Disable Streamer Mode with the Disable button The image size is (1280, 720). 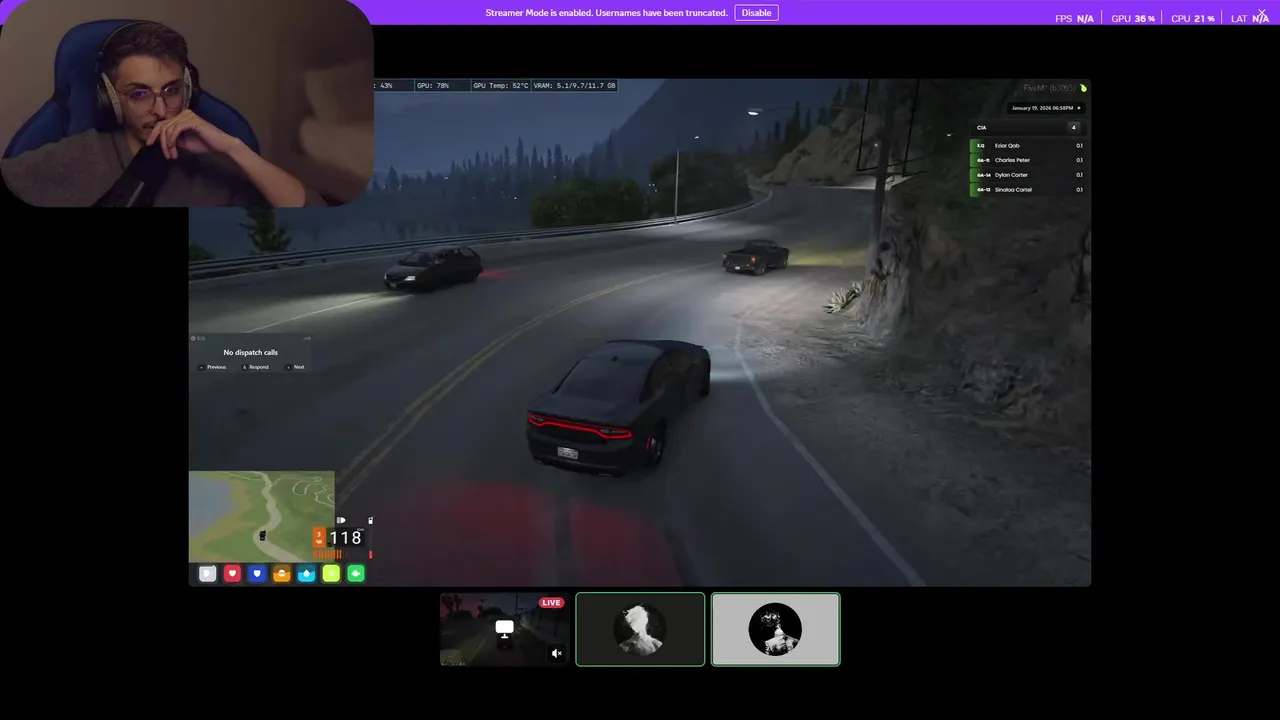coord(756,13)
